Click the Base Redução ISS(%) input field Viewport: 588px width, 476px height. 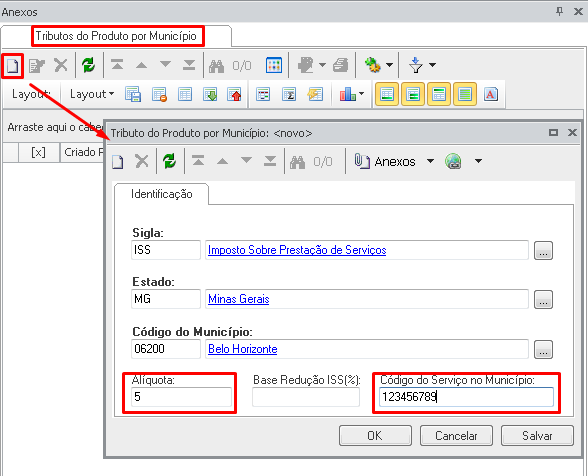click(x=306, y=397)
